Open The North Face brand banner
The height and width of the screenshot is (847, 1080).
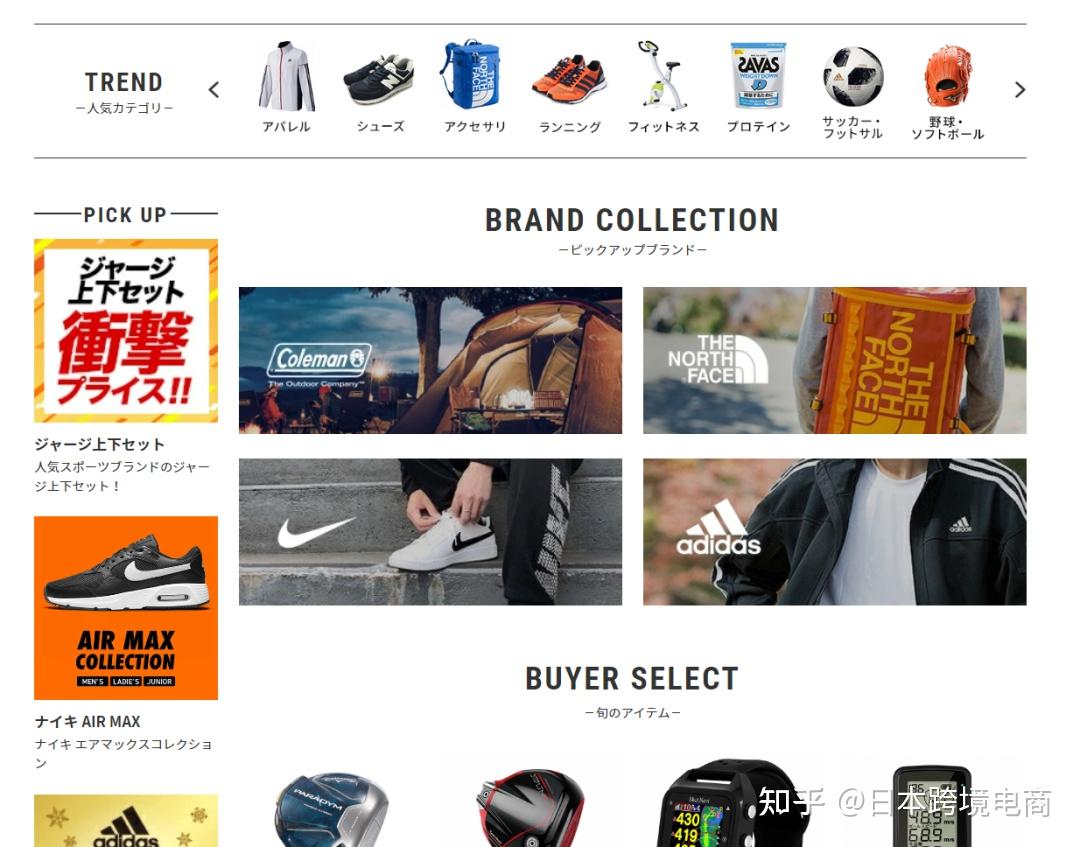[835, 360]
